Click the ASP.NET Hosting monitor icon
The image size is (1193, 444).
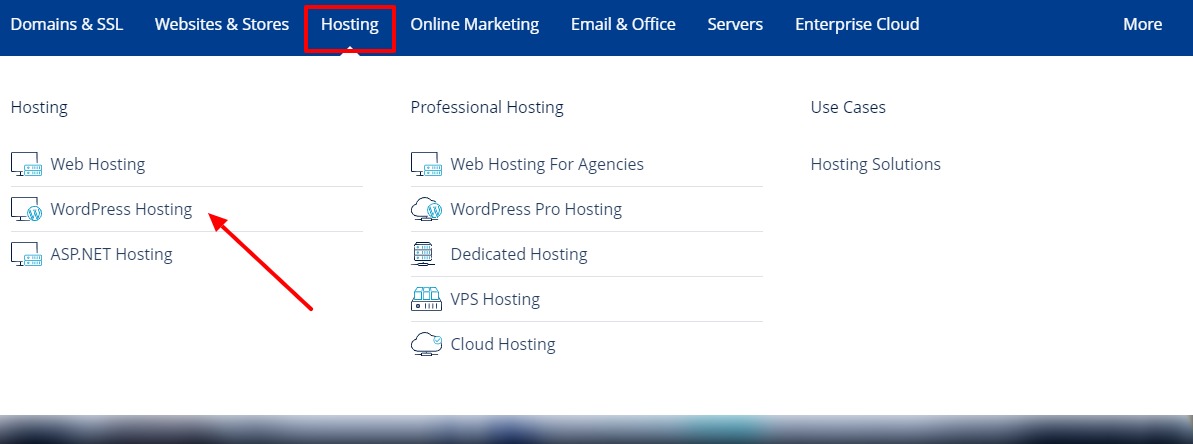point(26,254)
